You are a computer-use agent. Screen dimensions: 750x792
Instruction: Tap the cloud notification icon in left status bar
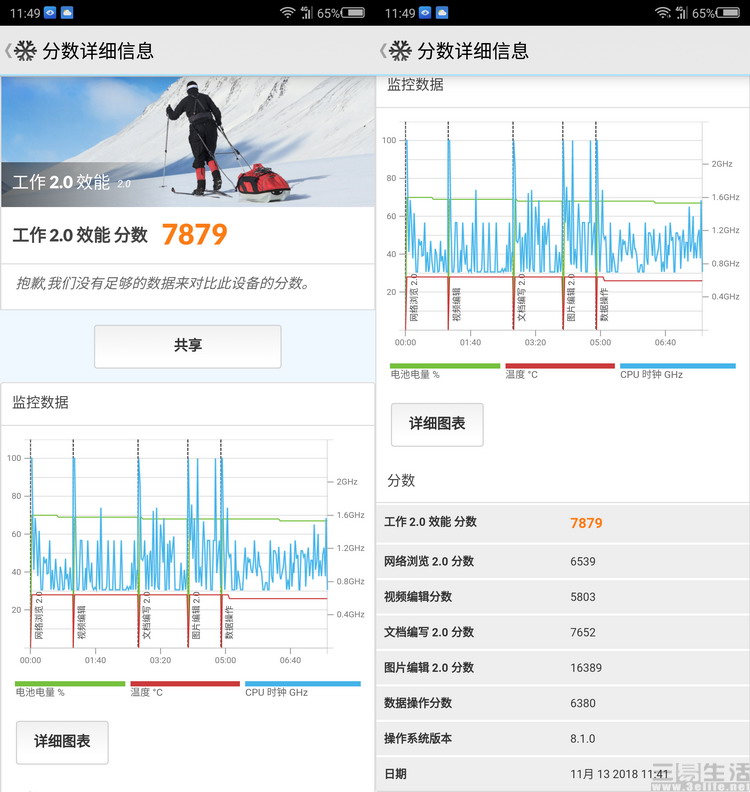66,13
